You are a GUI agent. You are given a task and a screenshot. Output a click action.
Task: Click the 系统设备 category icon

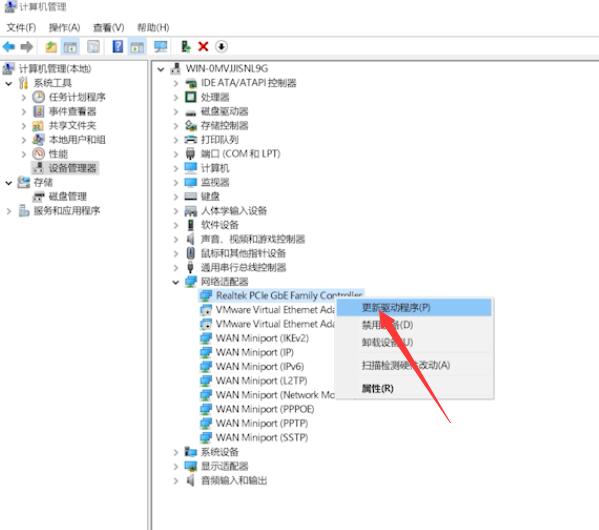tap(190, 452)
